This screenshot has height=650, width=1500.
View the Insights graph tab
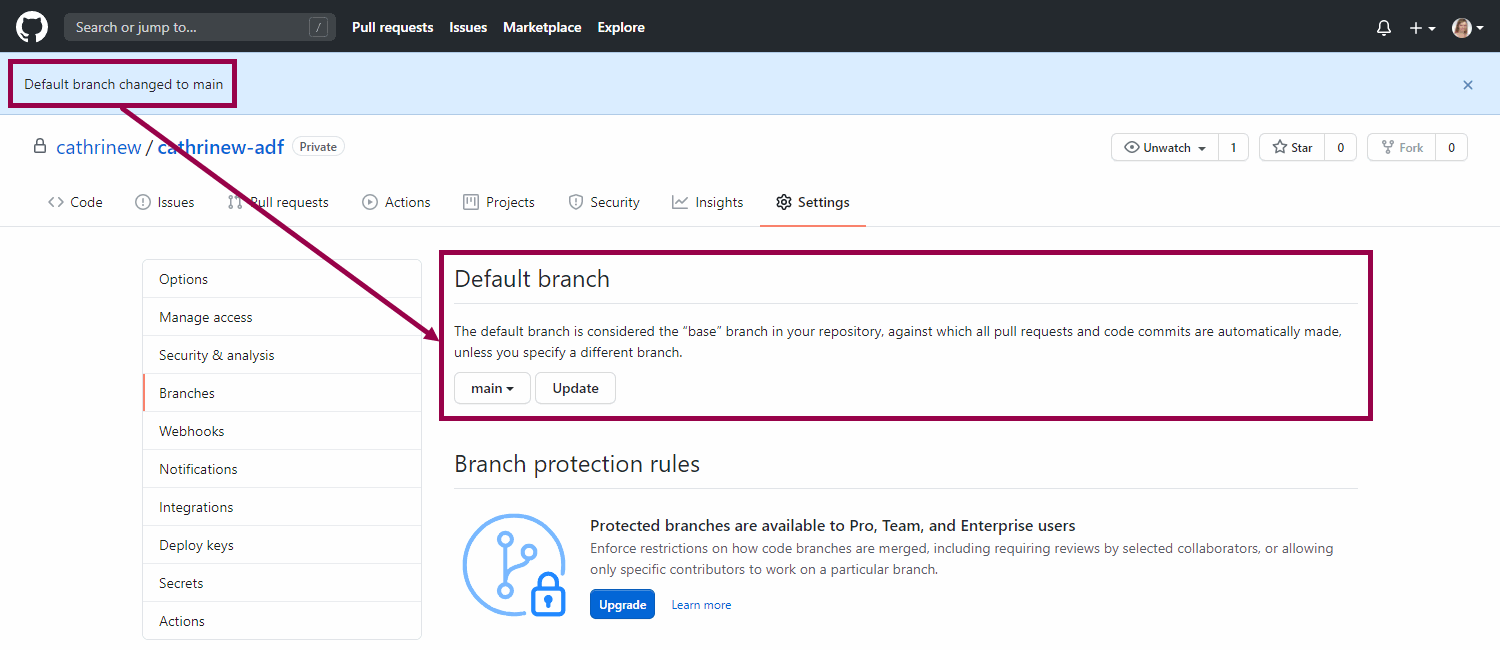708,202
